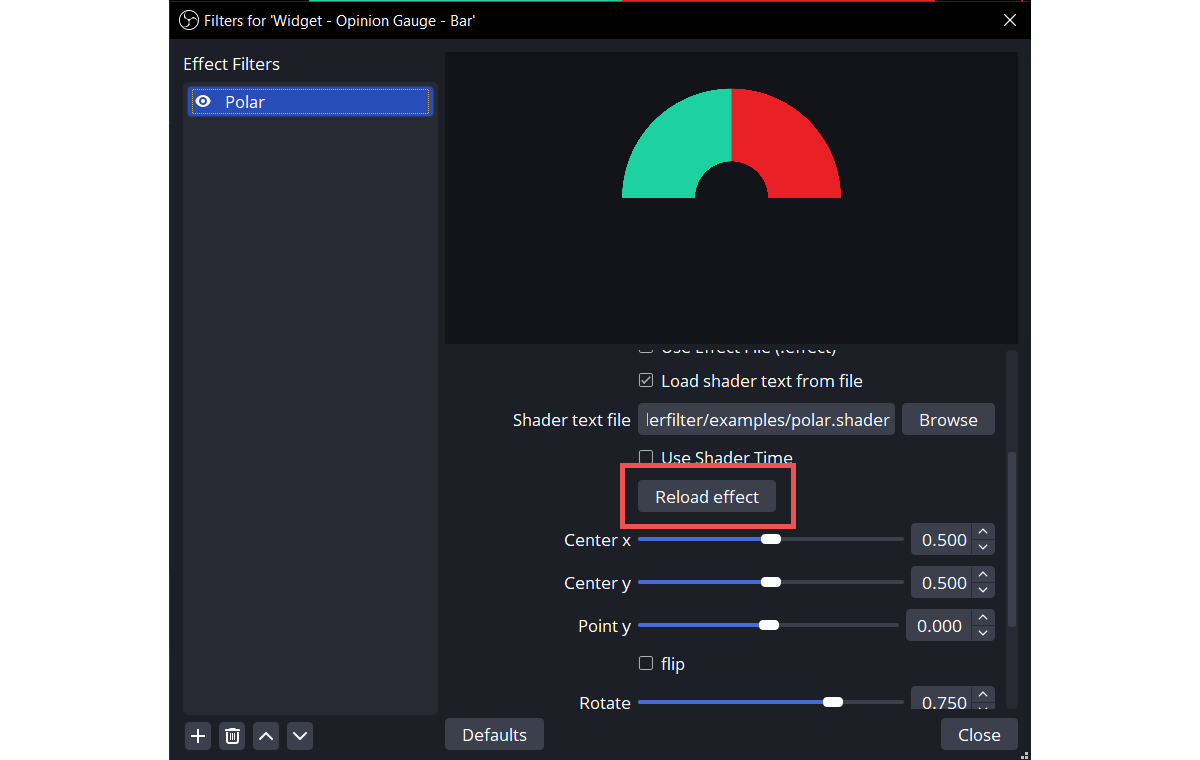Decrease Center x with down stepper arrow
Viewport: 1200px width, 760px height.
[x=983, y=548]
